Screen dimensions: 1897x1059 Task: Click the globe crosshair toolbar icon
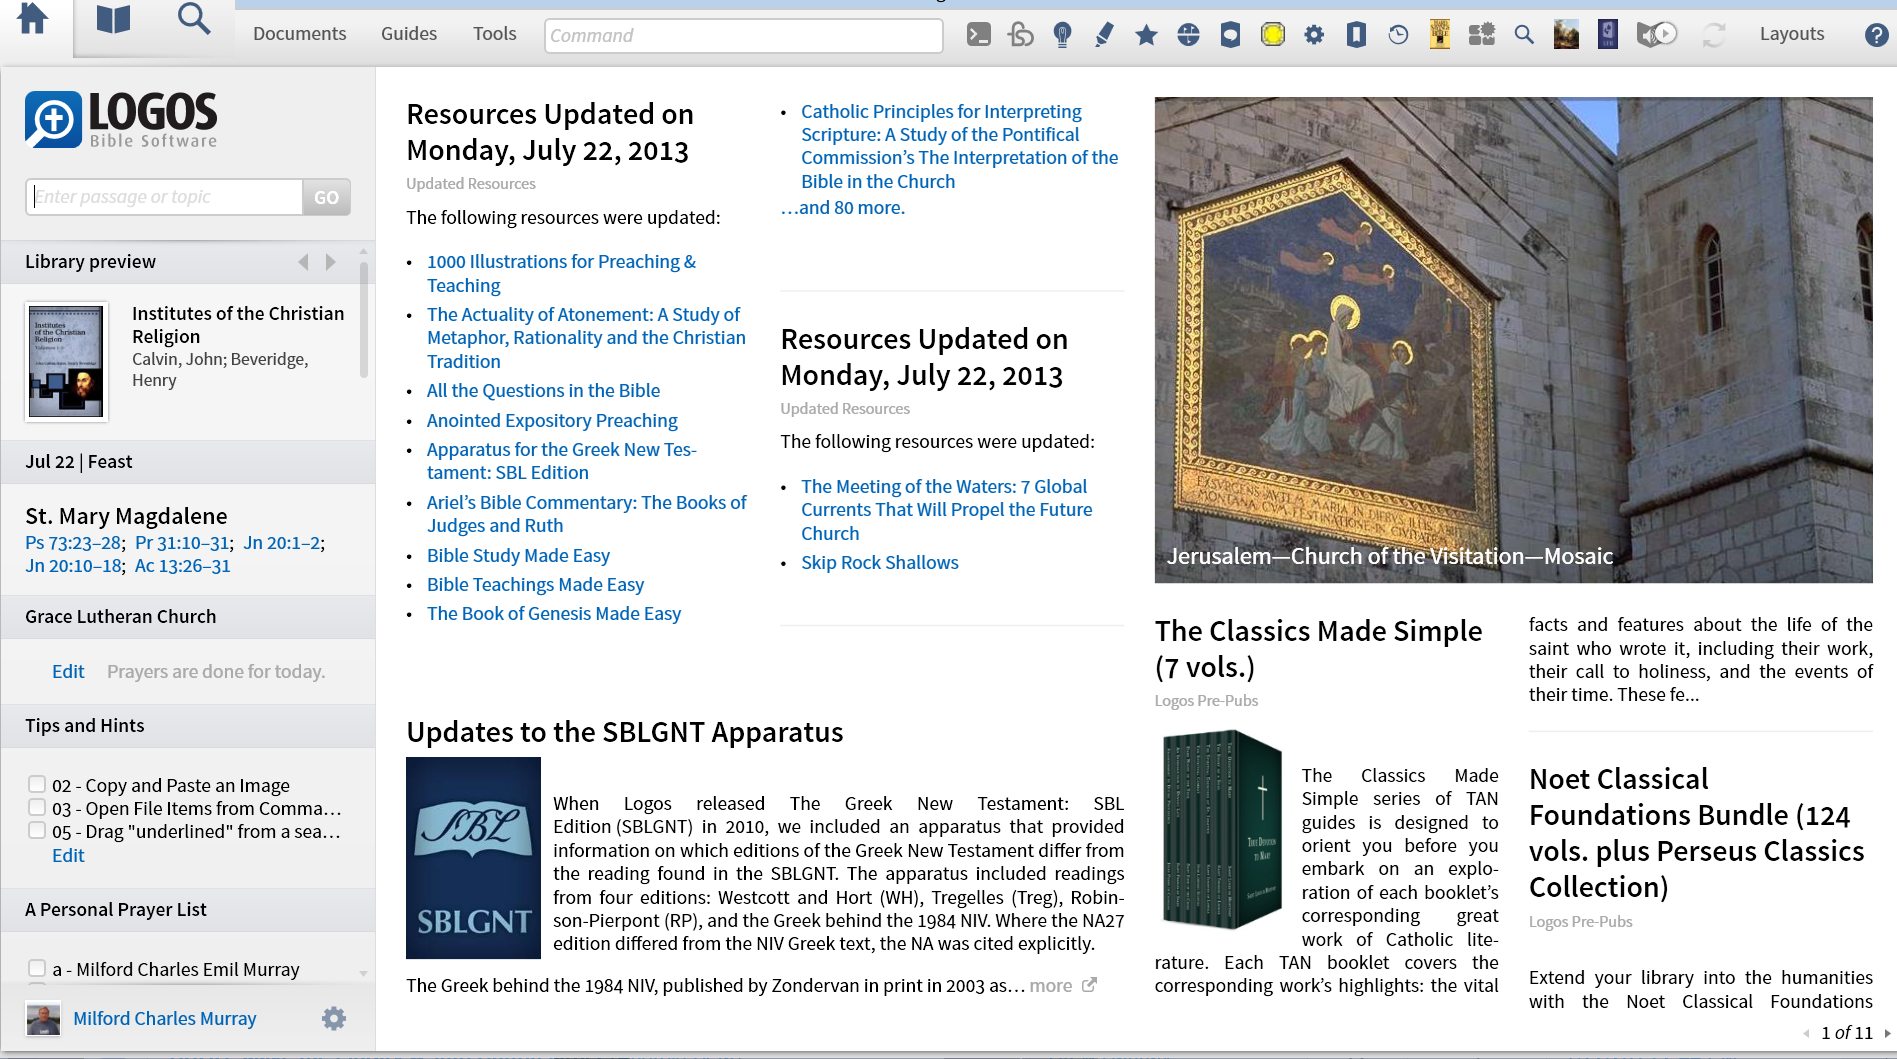pyautogui.click(x=1188, y=35)
